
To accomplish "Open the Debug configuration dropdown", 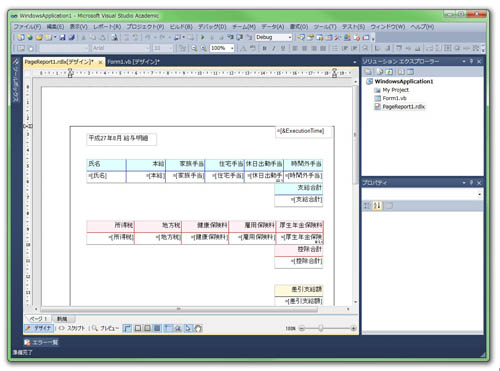I will (x=274, y=37).
